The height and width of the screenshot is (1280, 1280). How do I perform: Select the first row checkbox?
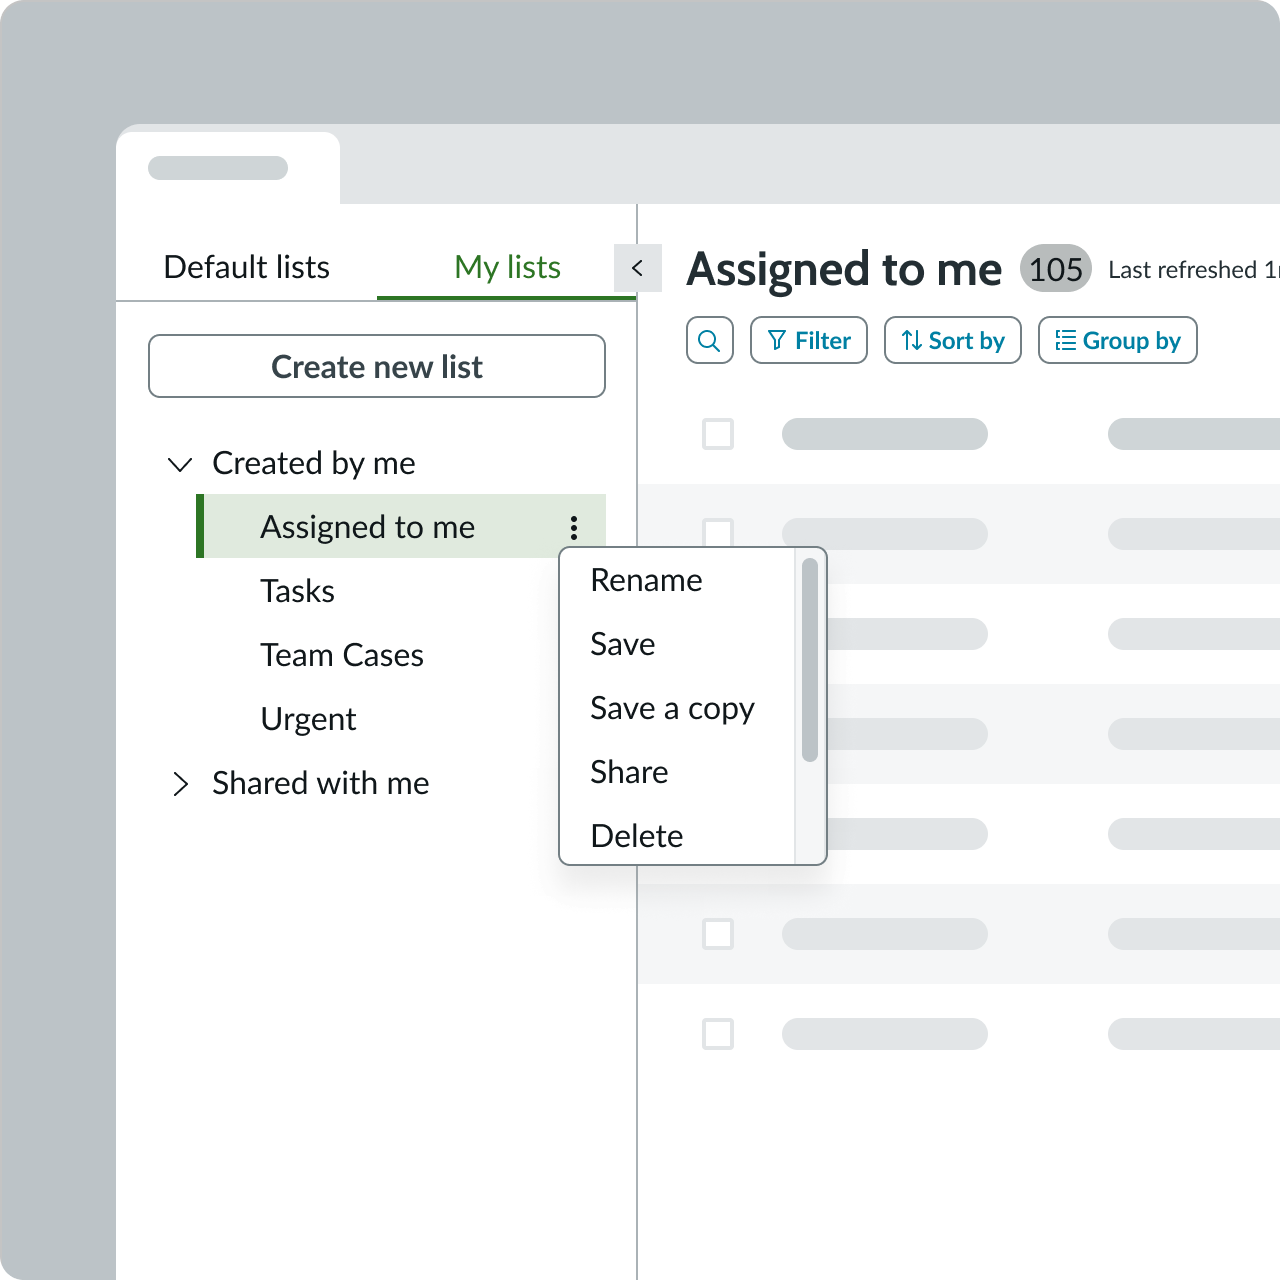click(x=718, y=434)
